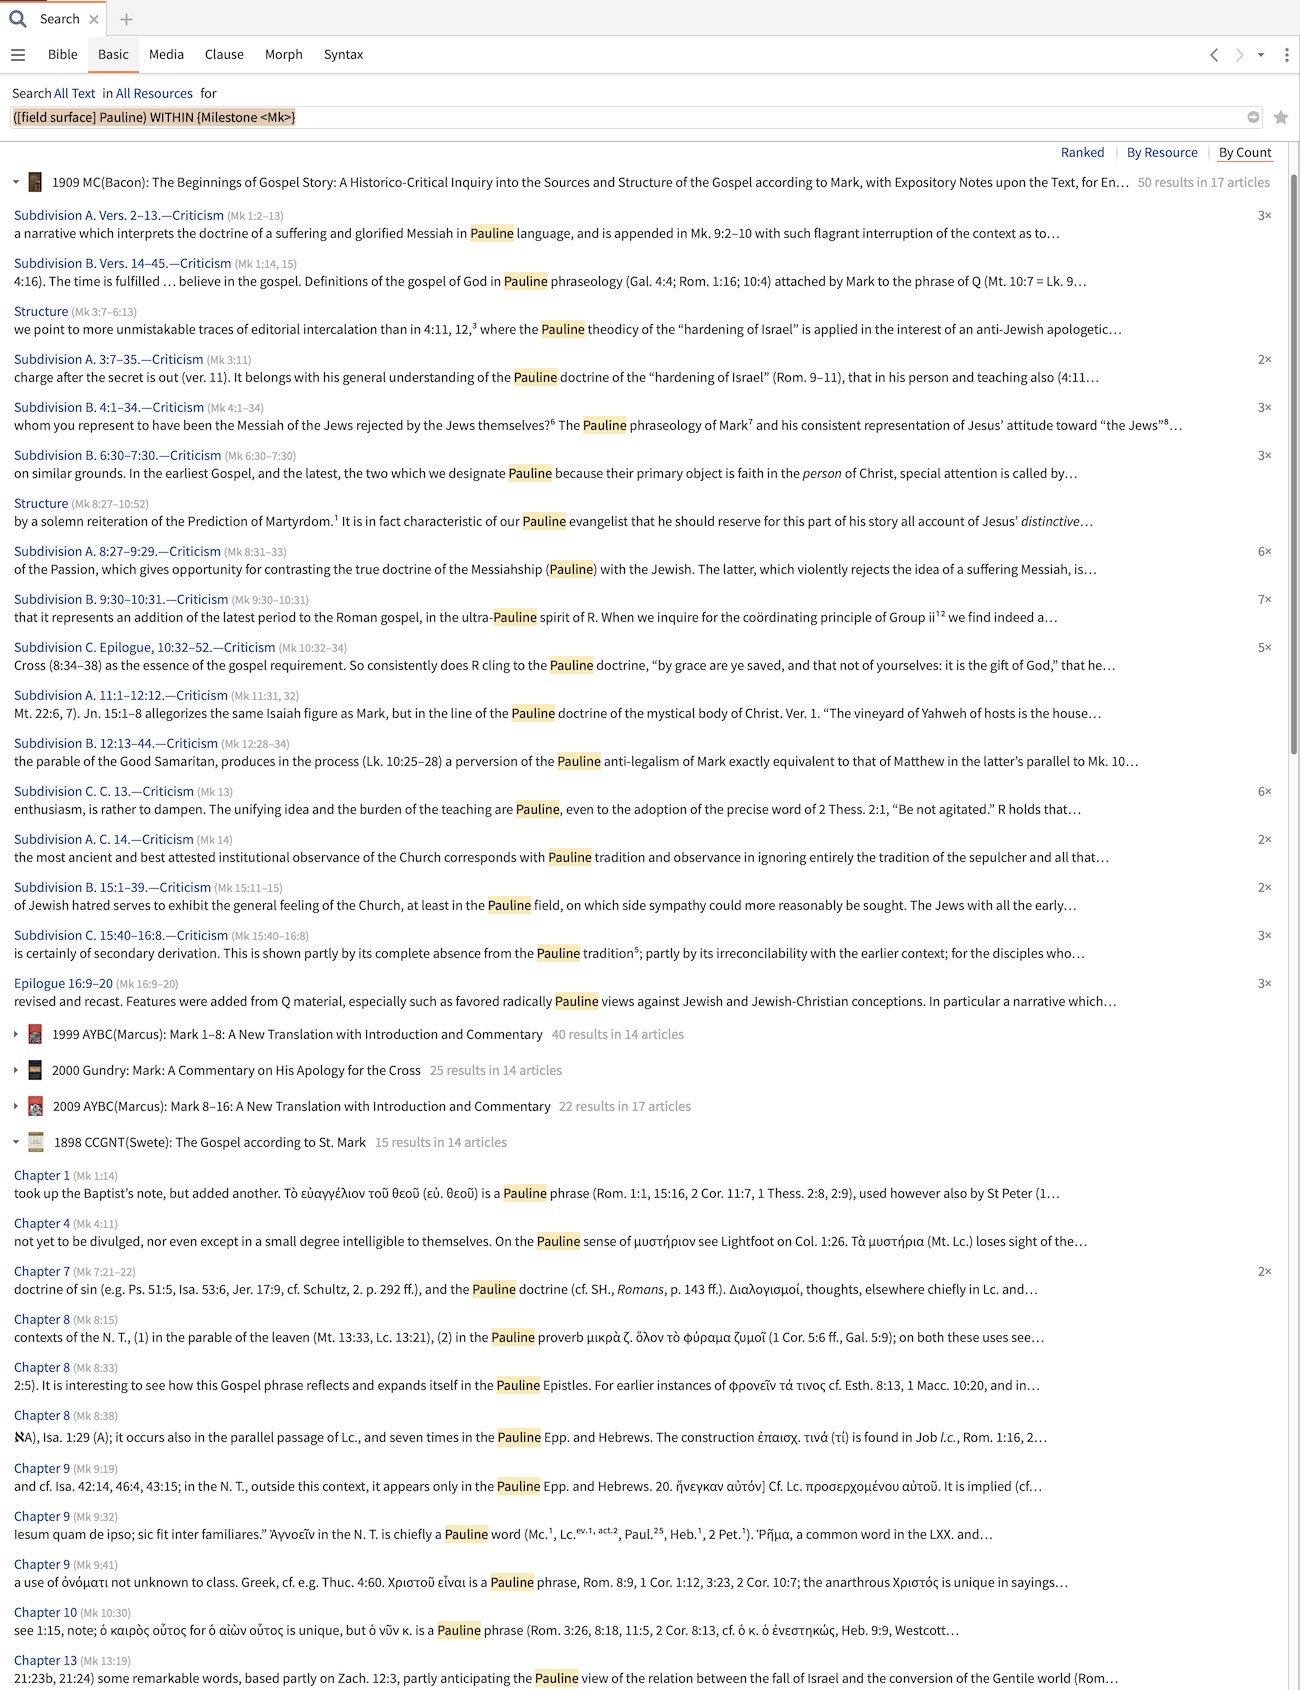The image size is (1300, 1690).
Task: Go forward with the right arrow
Action: click(1239, 55)
